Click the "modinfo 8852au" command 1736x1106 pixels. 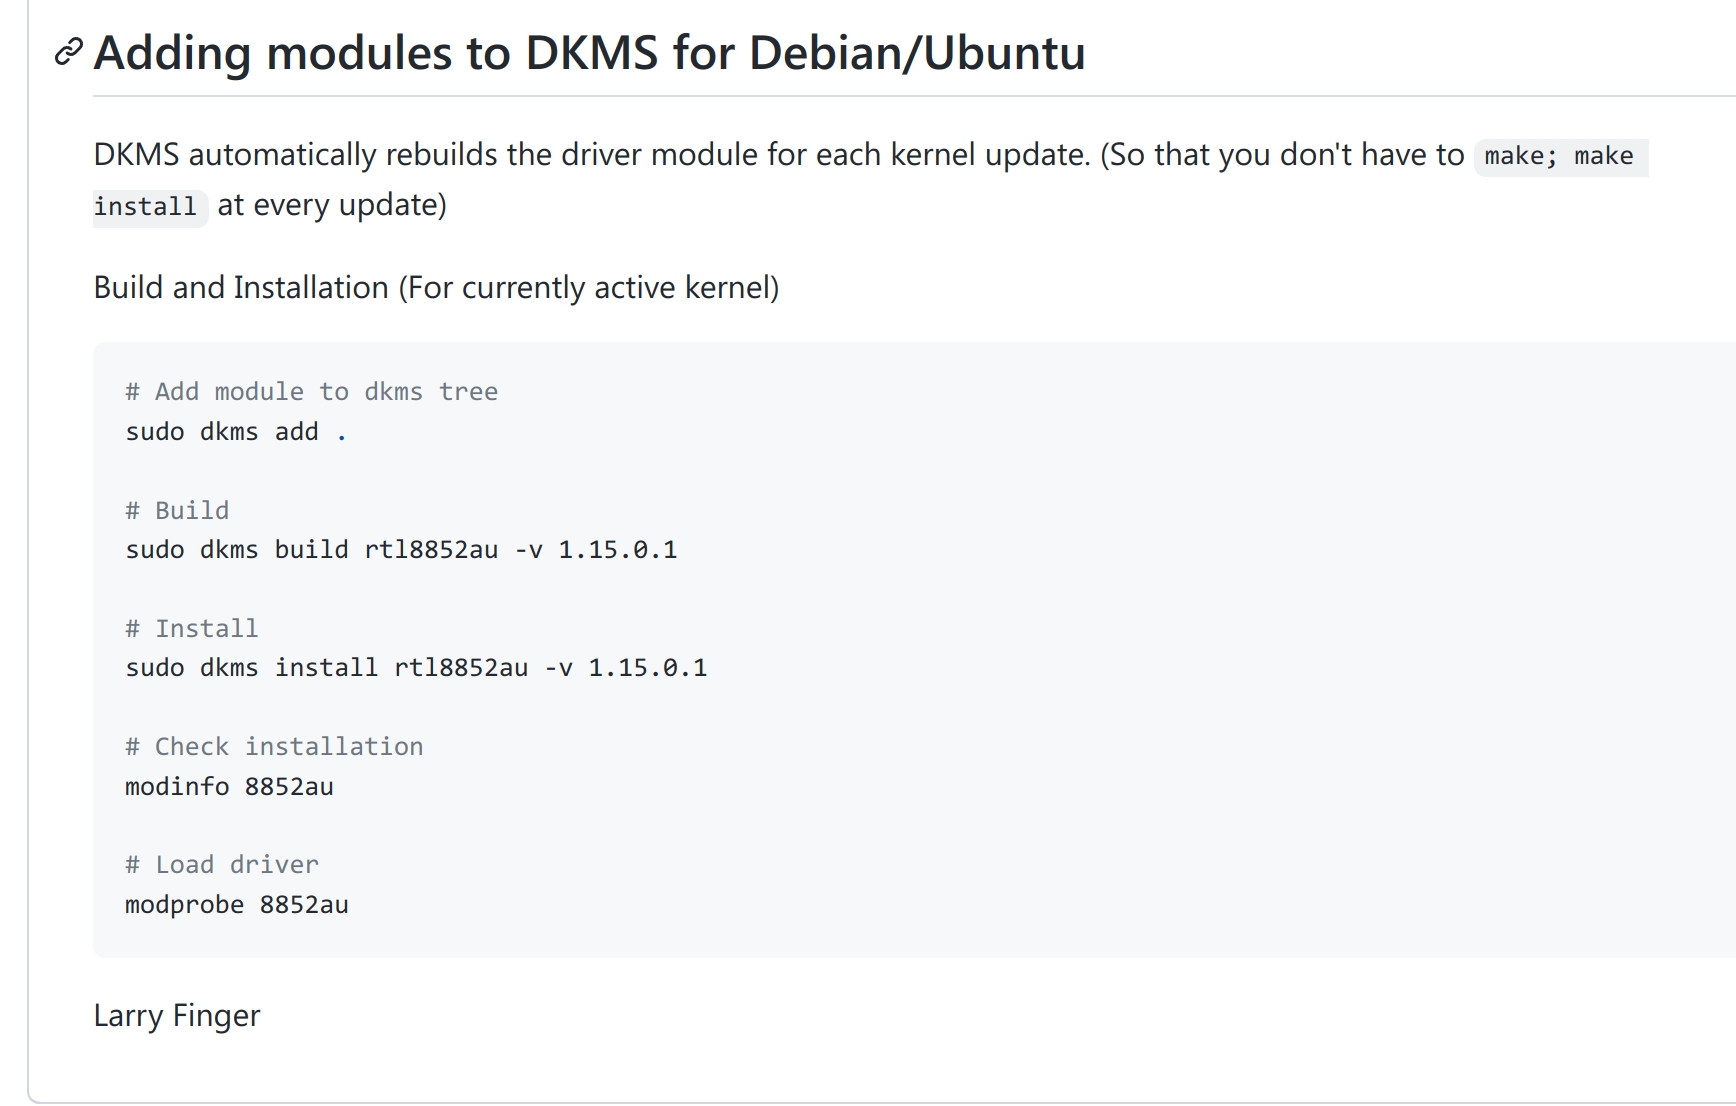point(229,786)
